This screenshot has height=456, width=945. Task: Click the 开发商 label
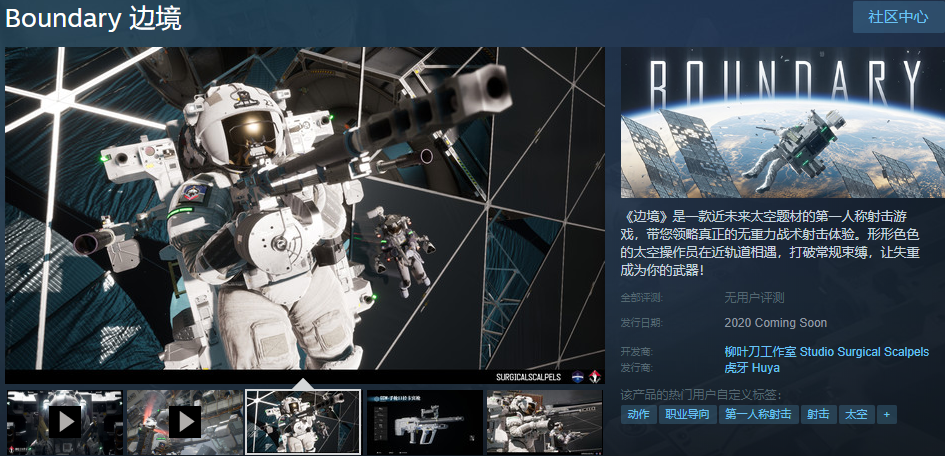click(x=636, y=352)
